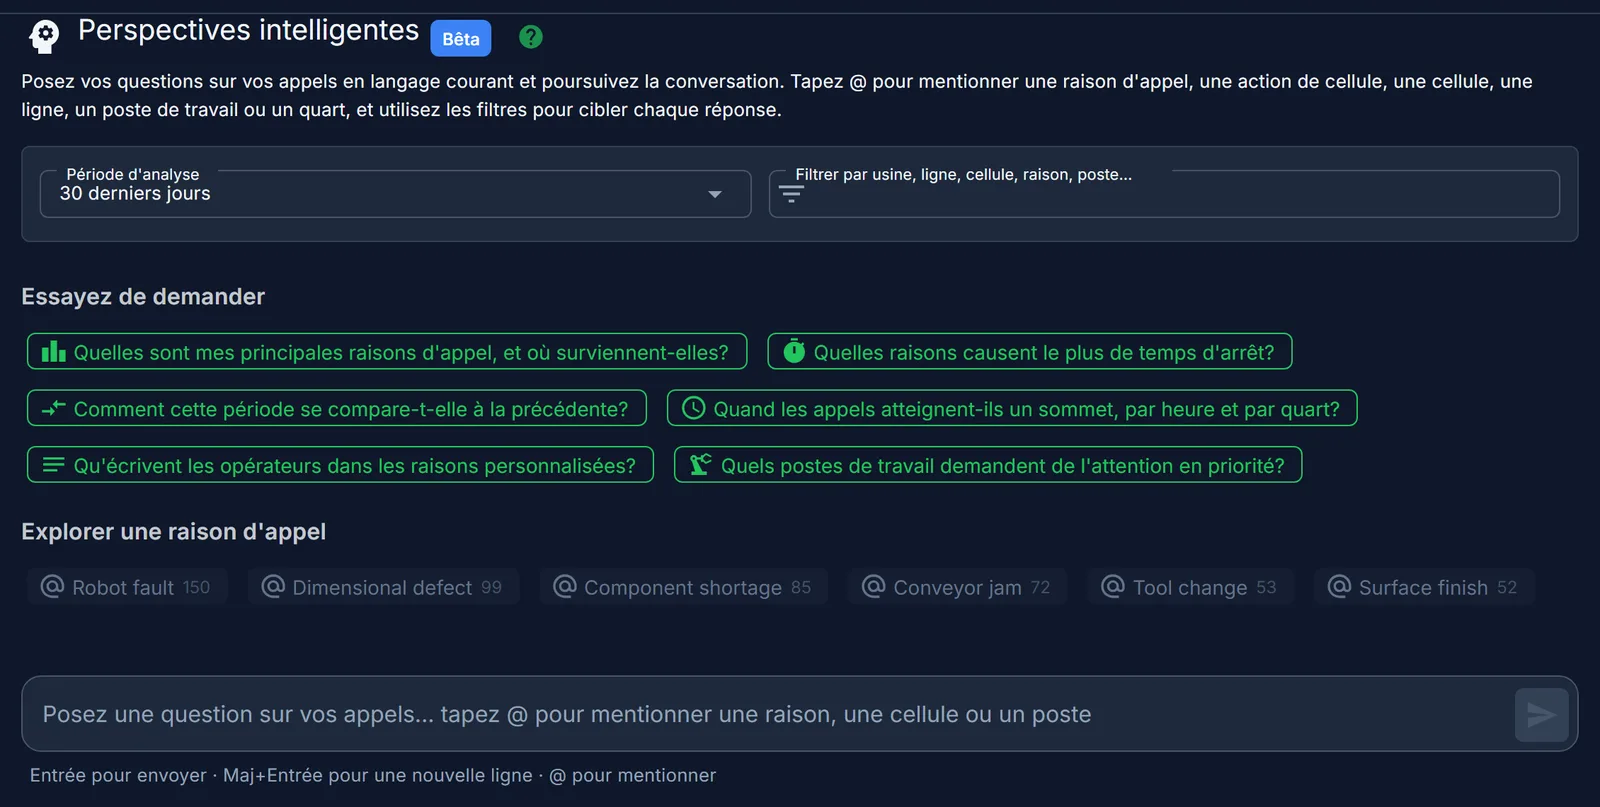
Task: Click the bar chart icon on first suggestion
Action: [53, 352]
